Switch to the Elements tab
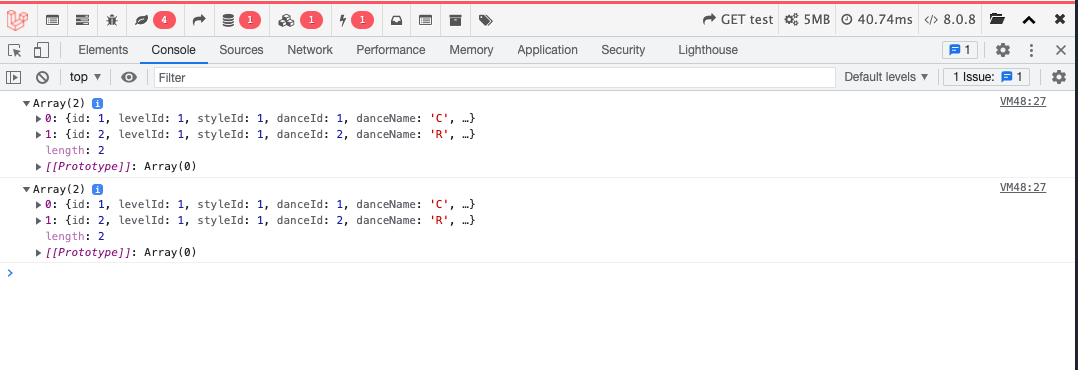The image size is (1078, 370). (x=103, y=50)
